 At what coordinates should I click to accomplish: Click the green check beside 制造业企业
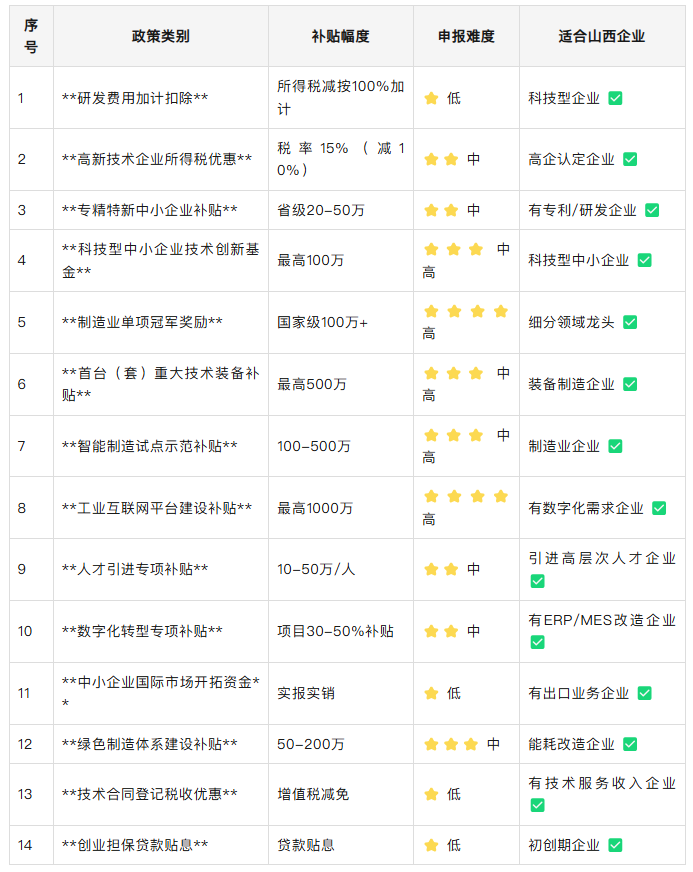[x=615, y=446]
